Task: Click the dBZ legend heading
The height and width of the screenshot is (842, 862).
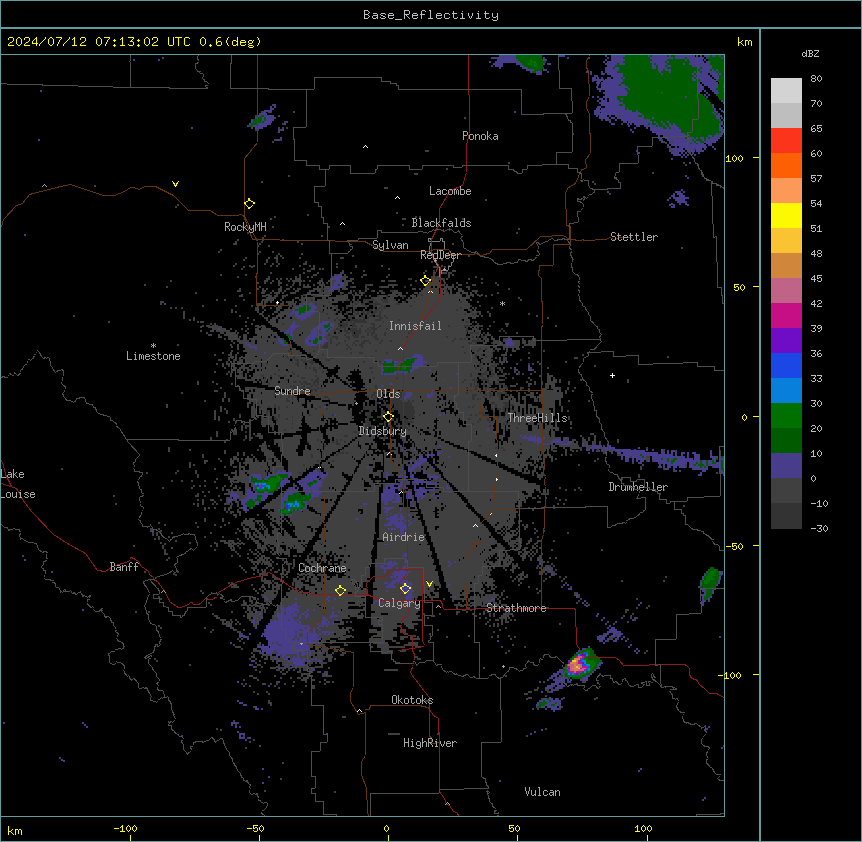Action: click(x=810, y=53)
